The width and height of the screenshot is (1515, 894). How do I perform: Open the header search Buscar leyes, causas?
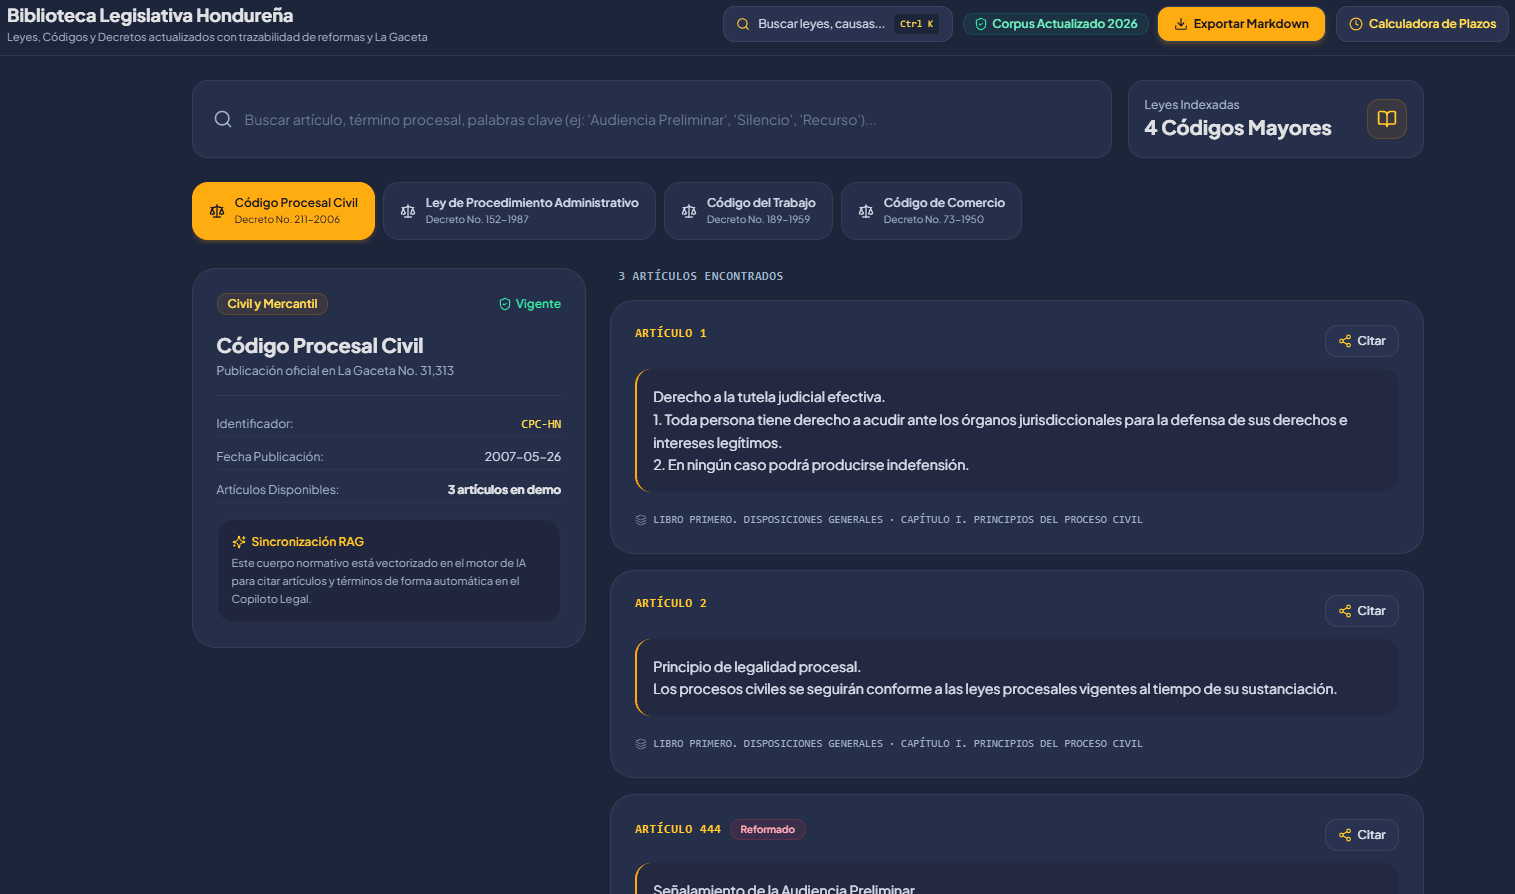838,24
